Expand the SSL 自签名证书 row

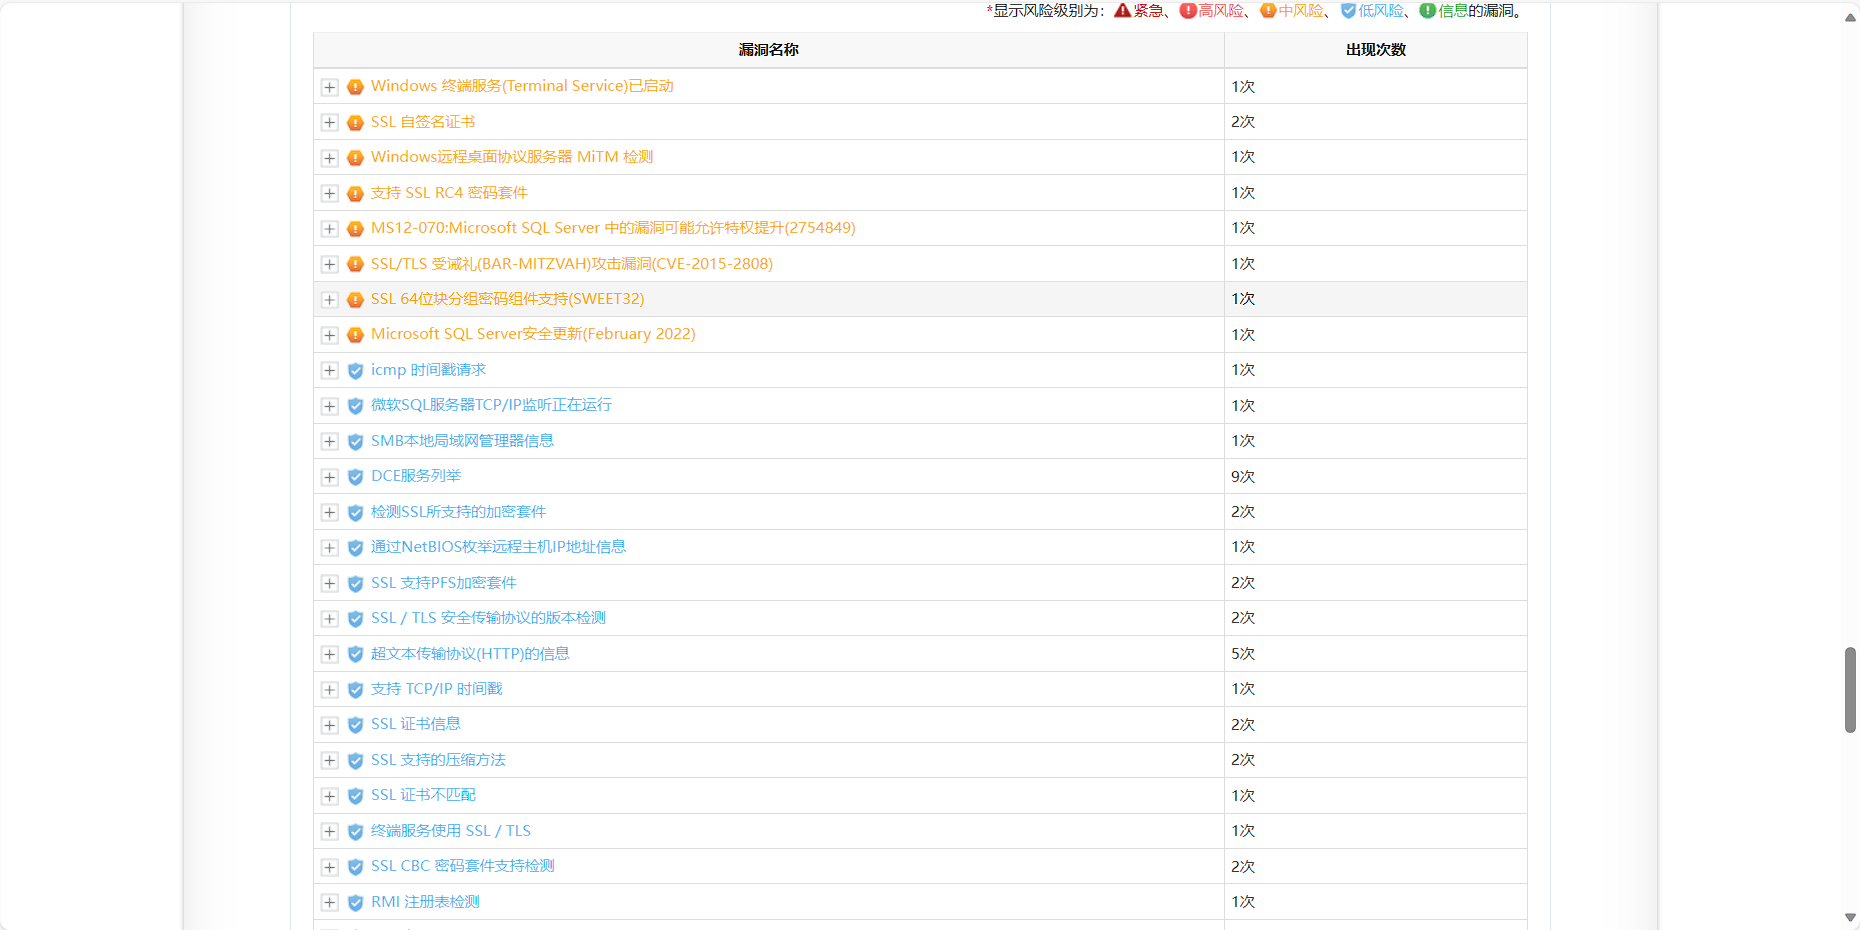(x=329, y=122)
